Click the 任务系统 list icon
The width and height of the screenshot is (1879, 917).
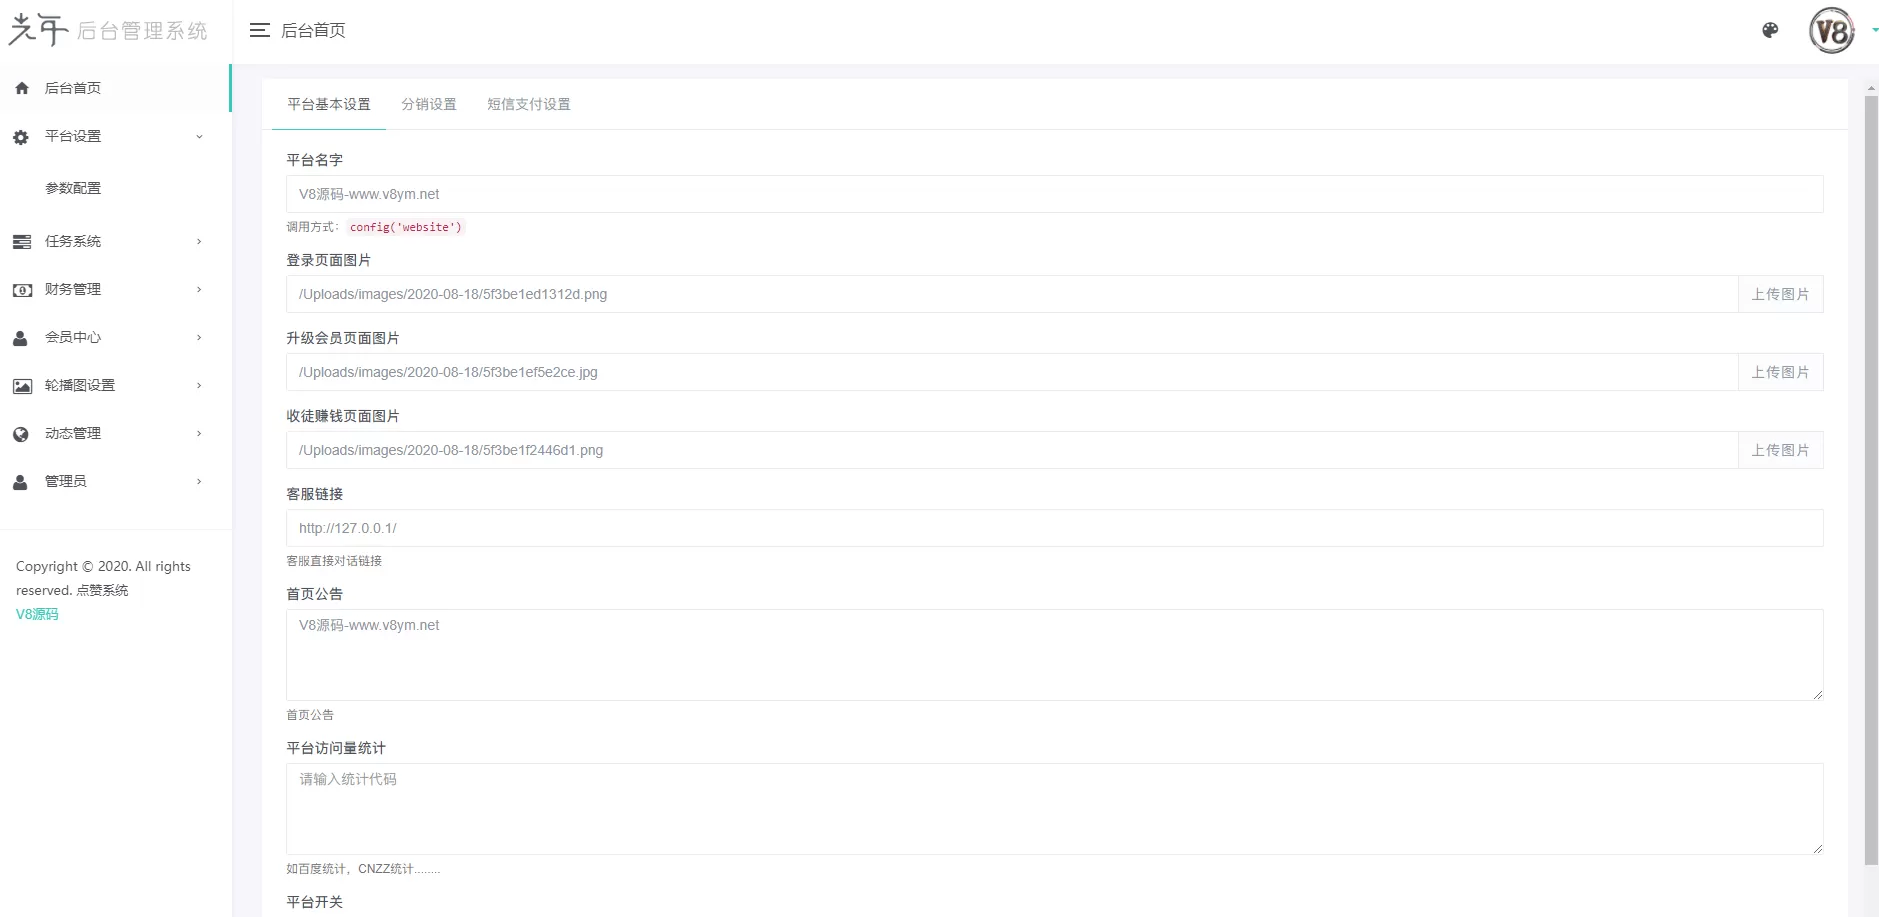click(x=22, y=242)
